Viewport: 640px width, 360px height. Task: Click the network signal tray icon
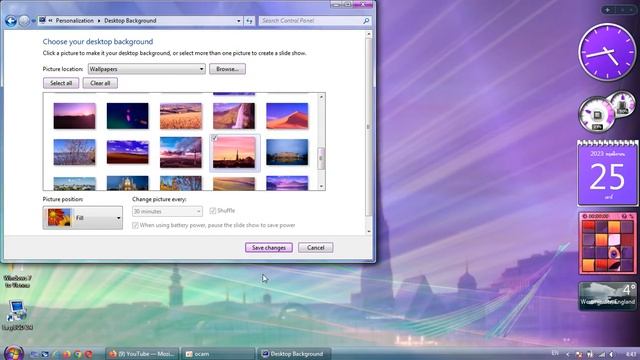click(601, 354)
